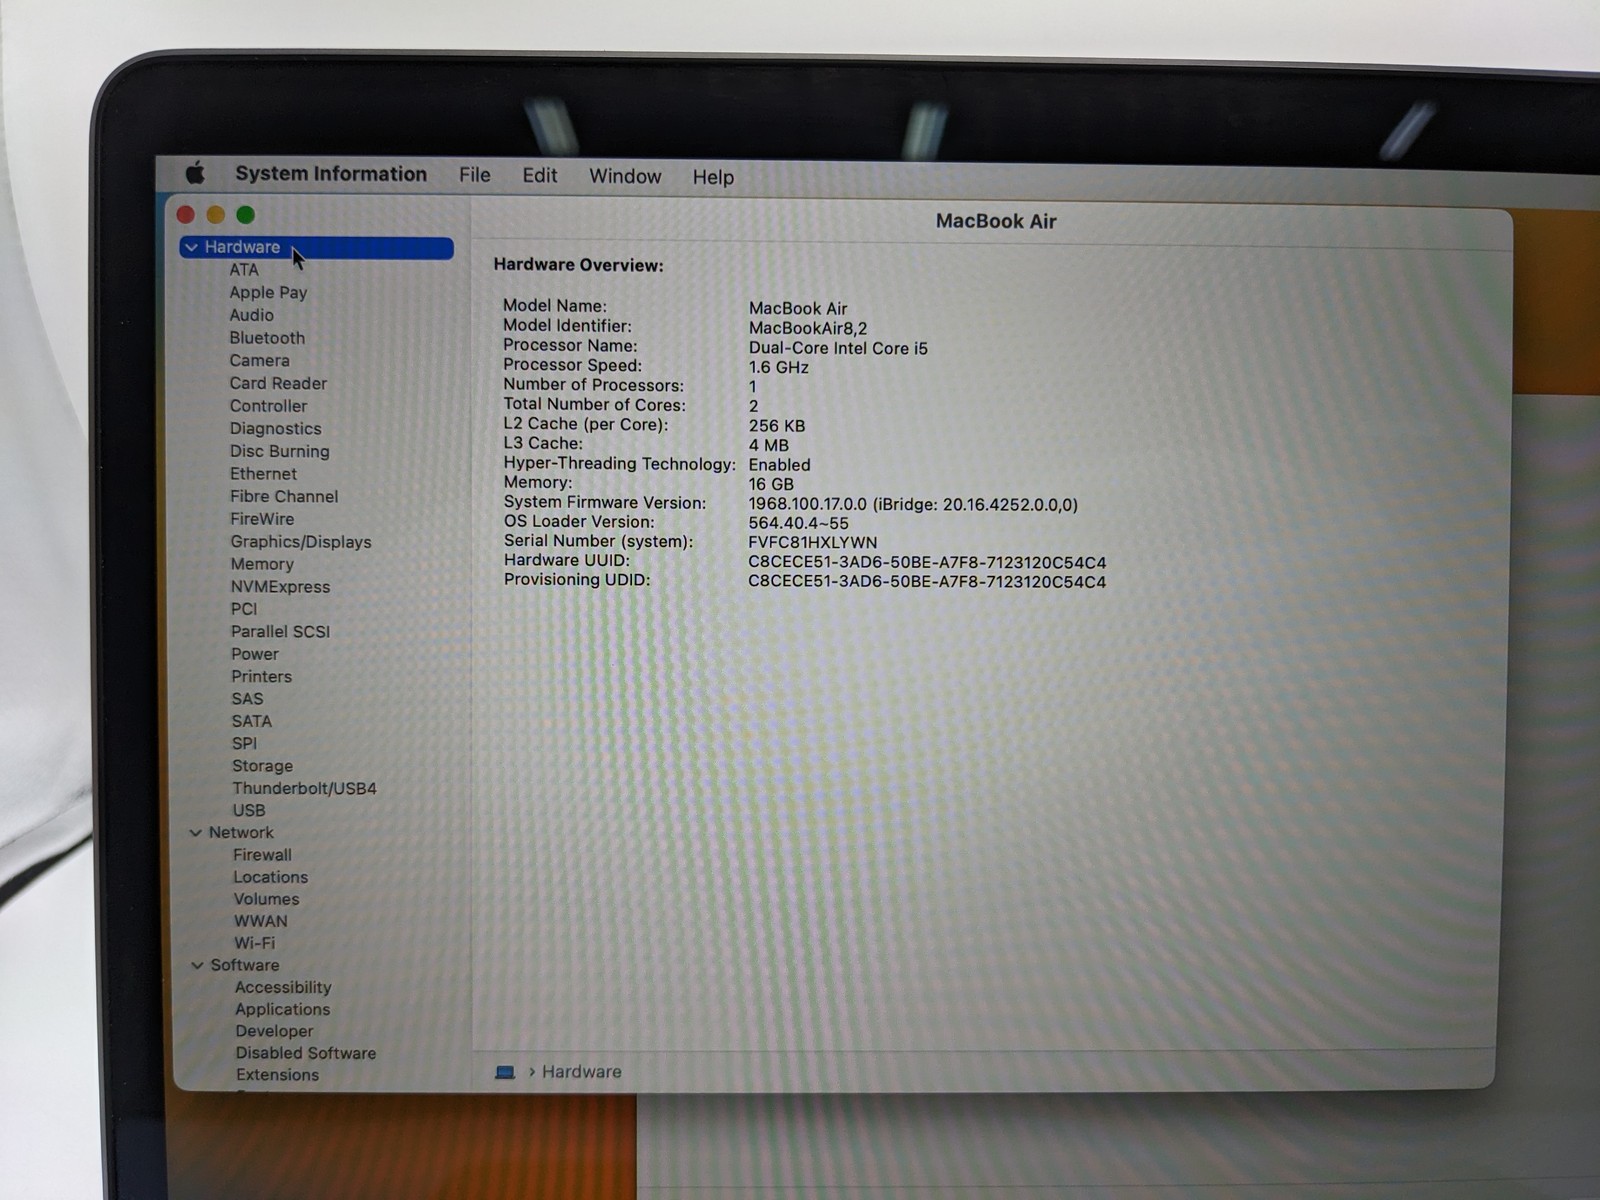Select Thunderbolt/USB4 in the sidebar
Viewport: 1600px width, 1200px height.
[x=304, y=788]
